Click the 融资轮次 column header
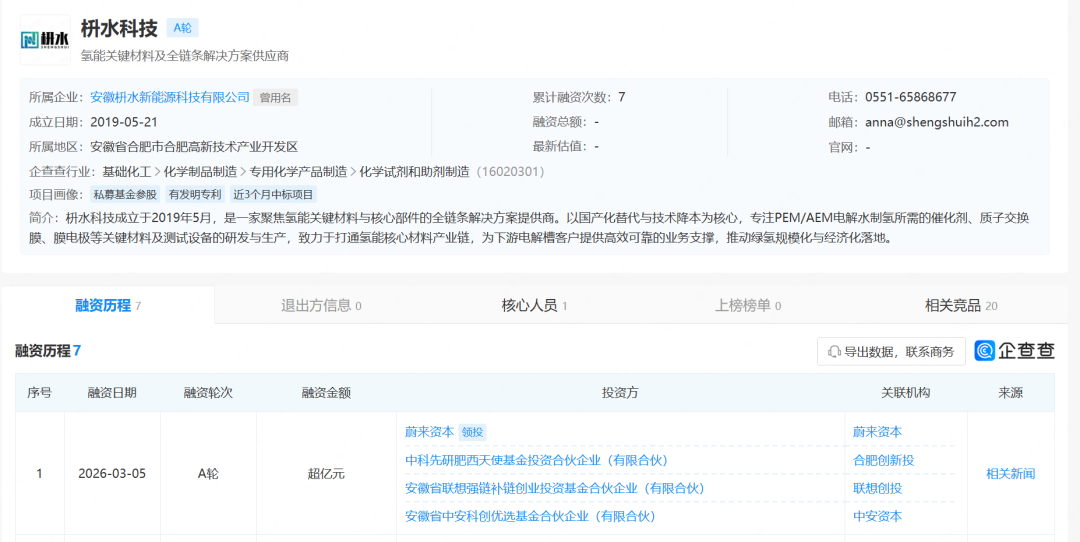 pyautogui.click(x=208, y=393)
